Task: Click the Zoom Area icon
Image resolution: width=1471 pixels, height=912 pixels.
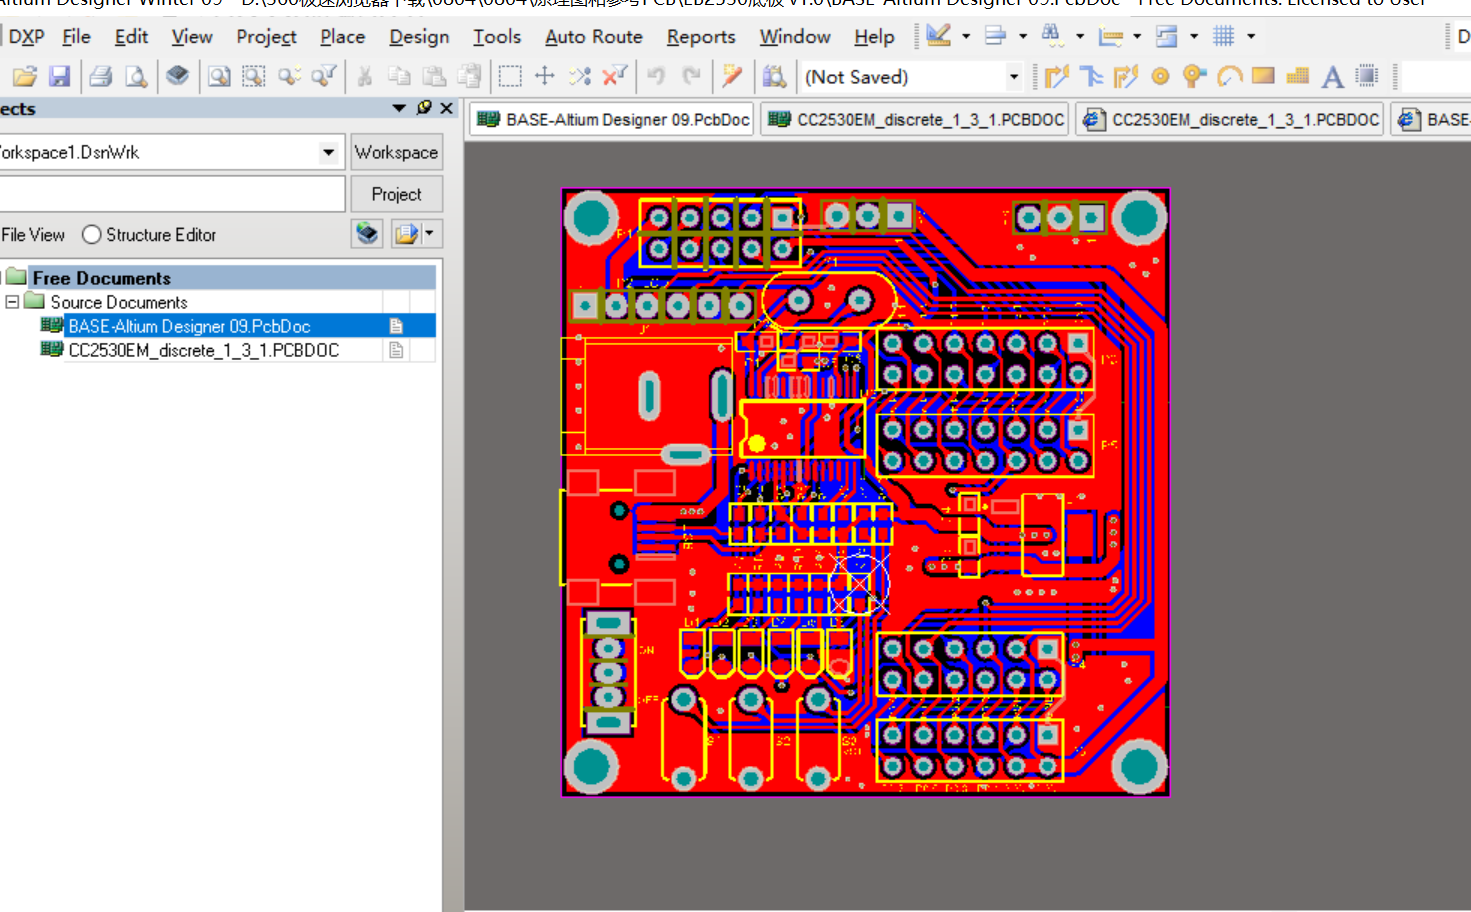Action: [x=254, y=76]
